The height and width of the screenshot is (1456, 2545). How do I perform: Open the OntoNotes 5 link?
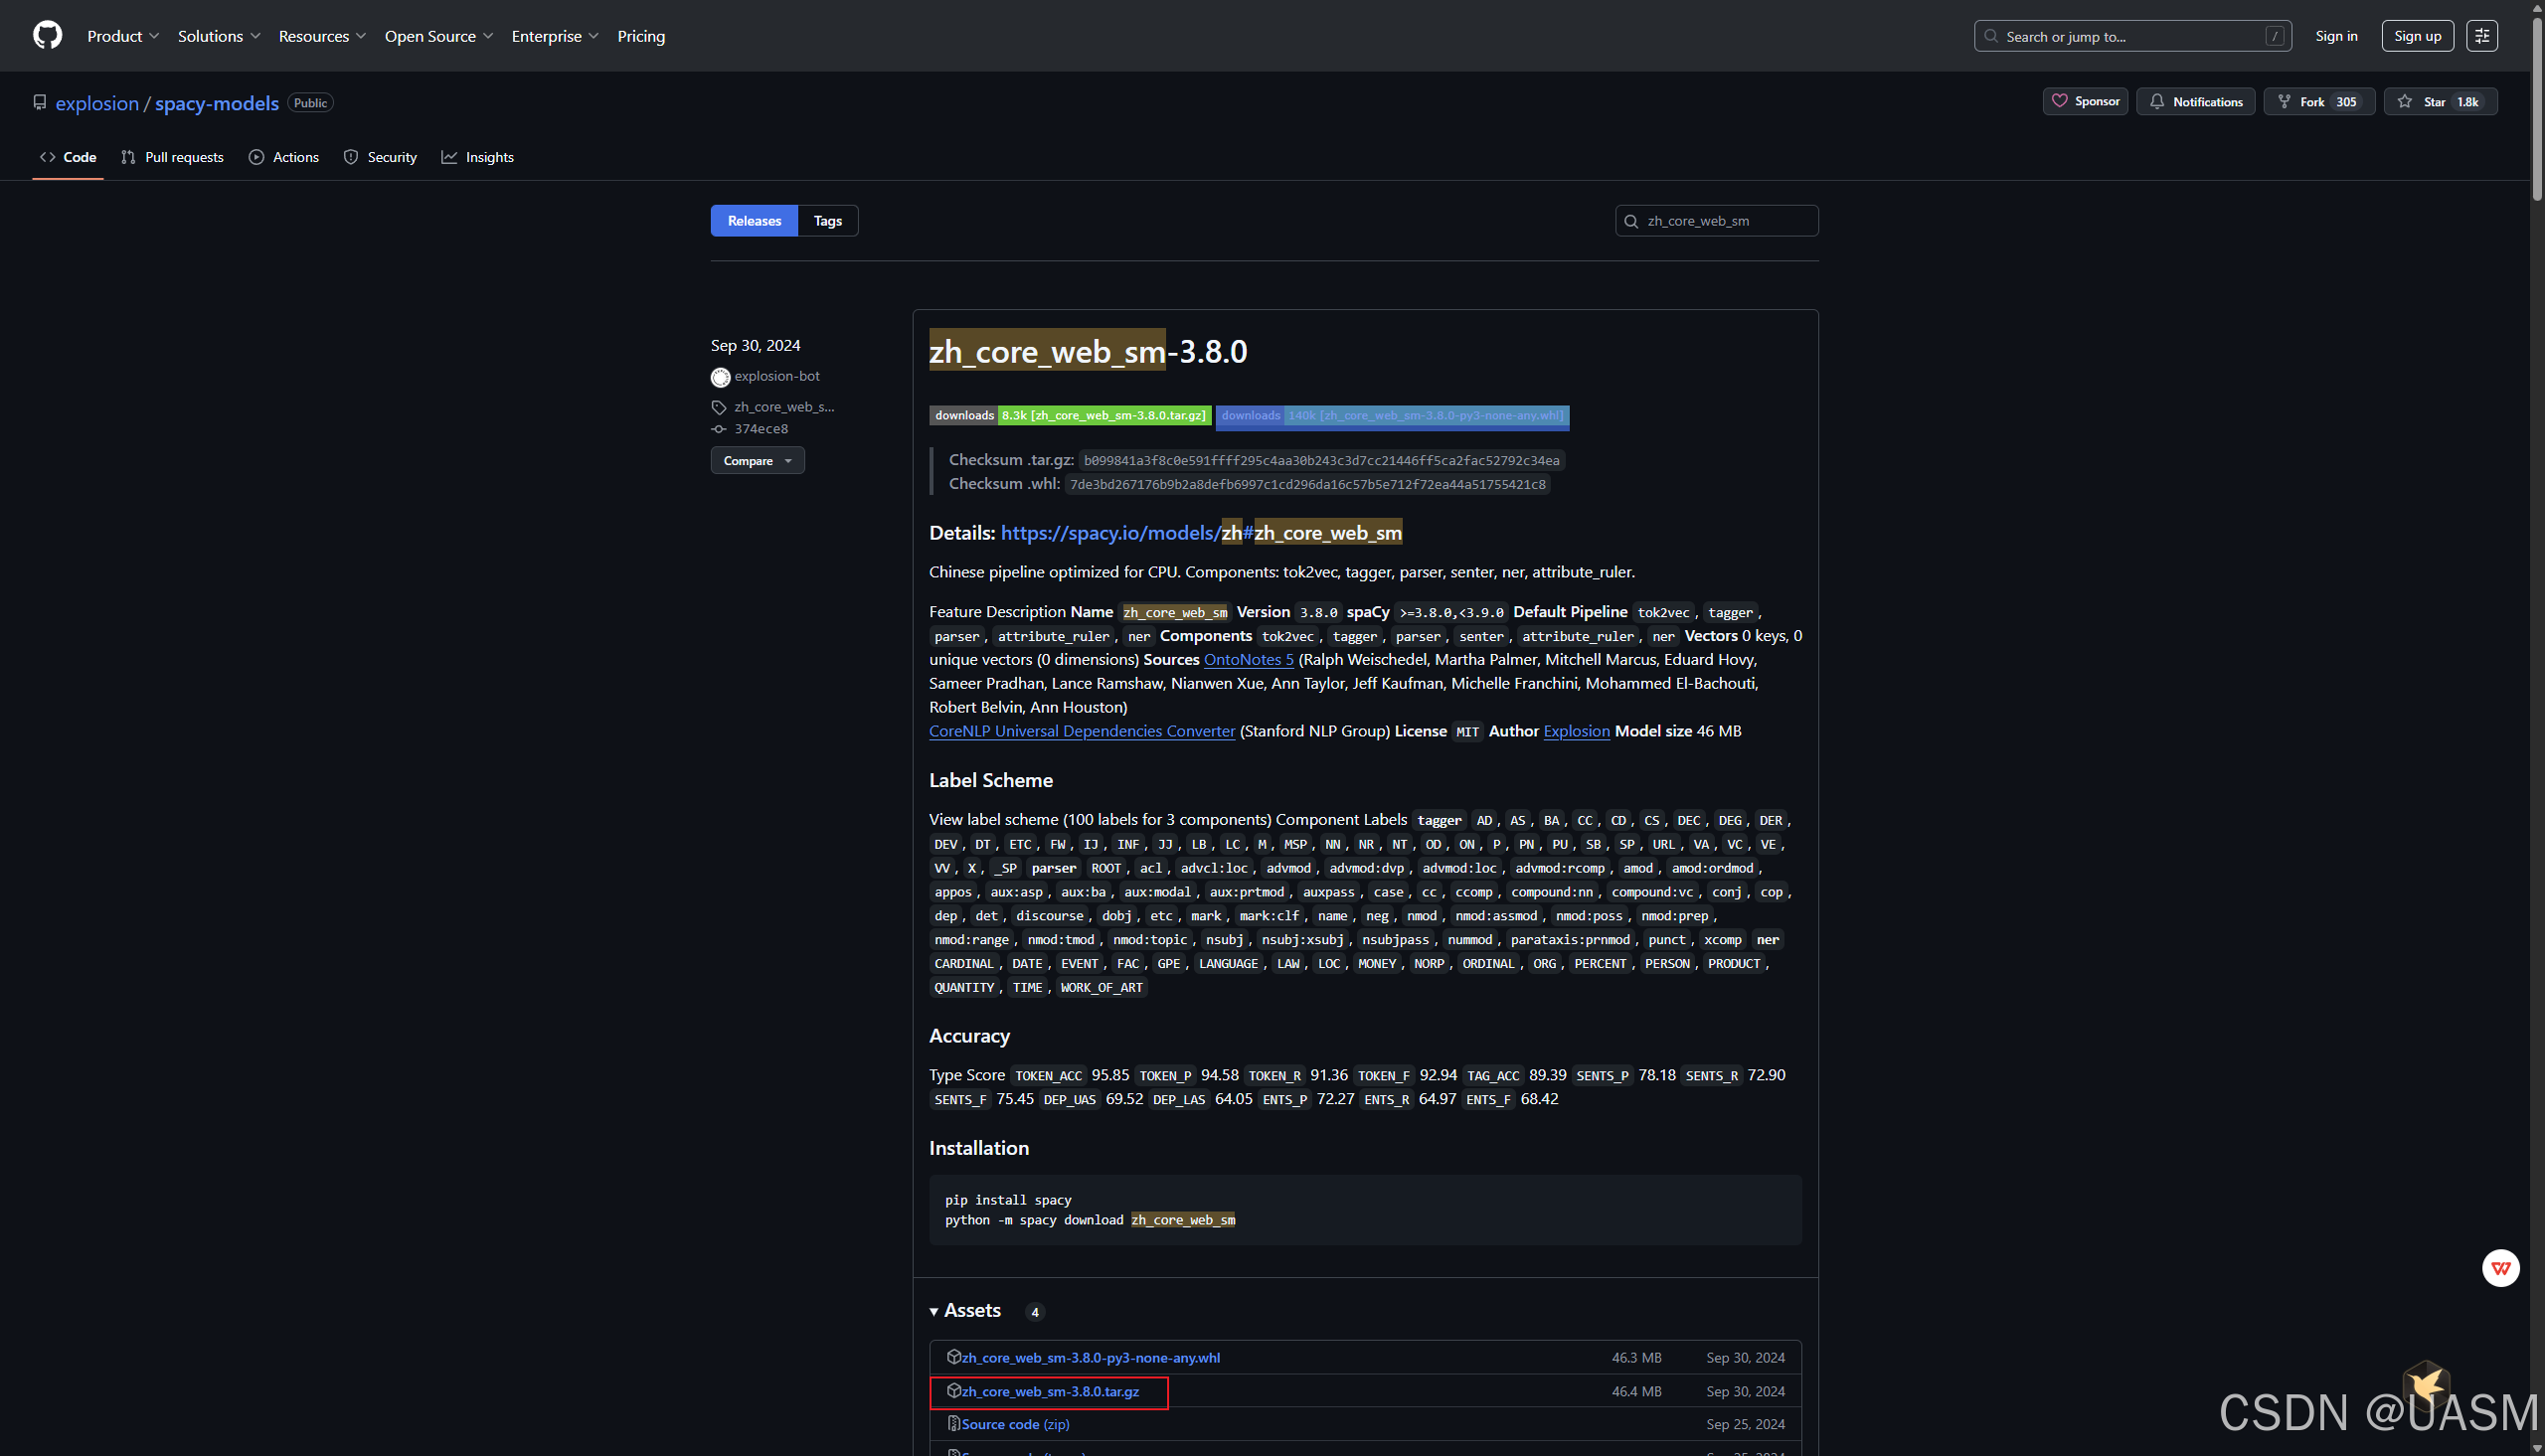[x=1248, y=659]
